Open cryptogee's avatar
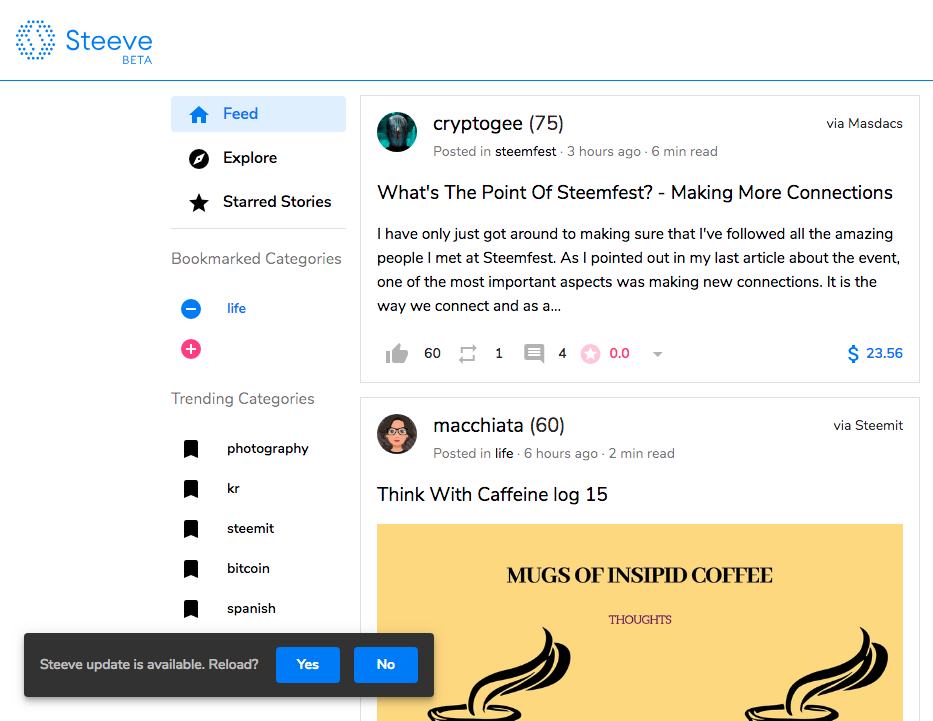 pos(397,132)
